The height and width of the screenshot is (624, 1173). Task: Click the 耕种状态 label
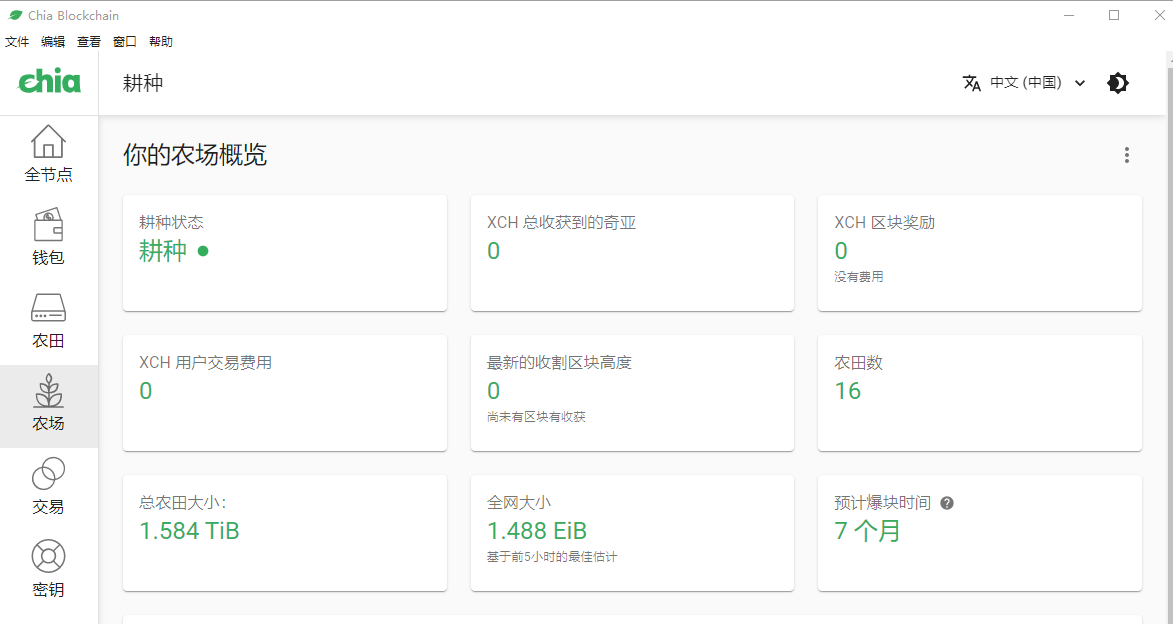point(171,222)
